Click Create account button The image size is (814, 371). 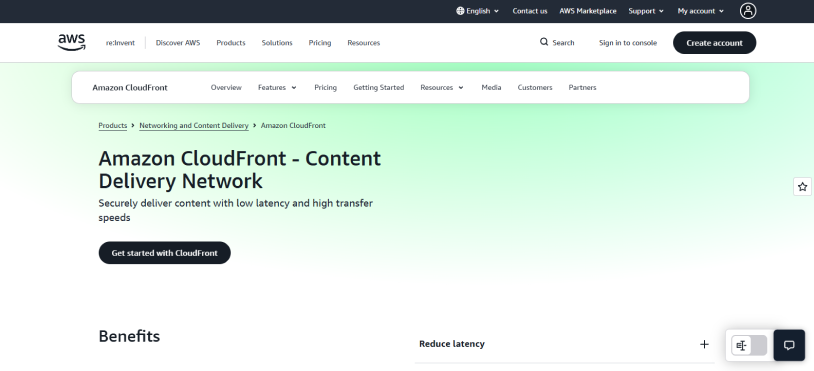tap(714, 43)
